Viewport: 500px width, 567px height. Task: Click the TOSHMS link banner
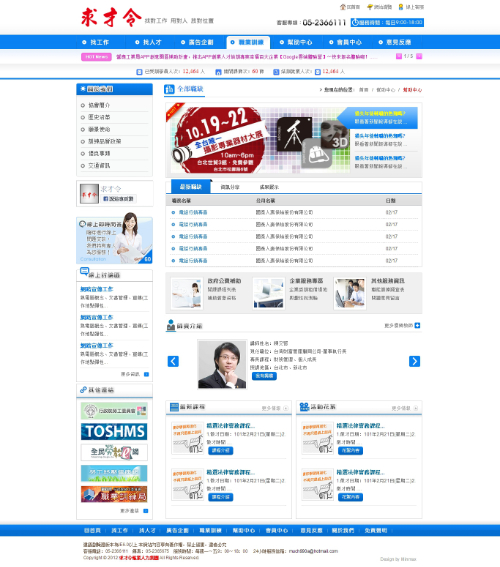coord(114,431)
